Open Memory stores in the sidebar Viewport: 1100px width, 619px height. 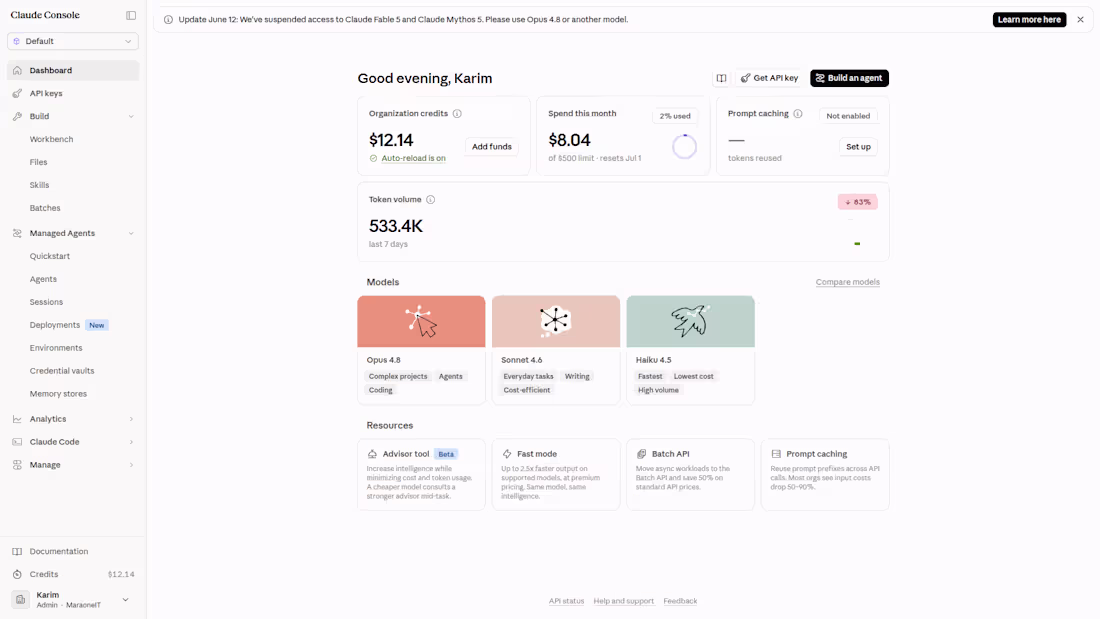pyautogui.click(x=58, y=394)
